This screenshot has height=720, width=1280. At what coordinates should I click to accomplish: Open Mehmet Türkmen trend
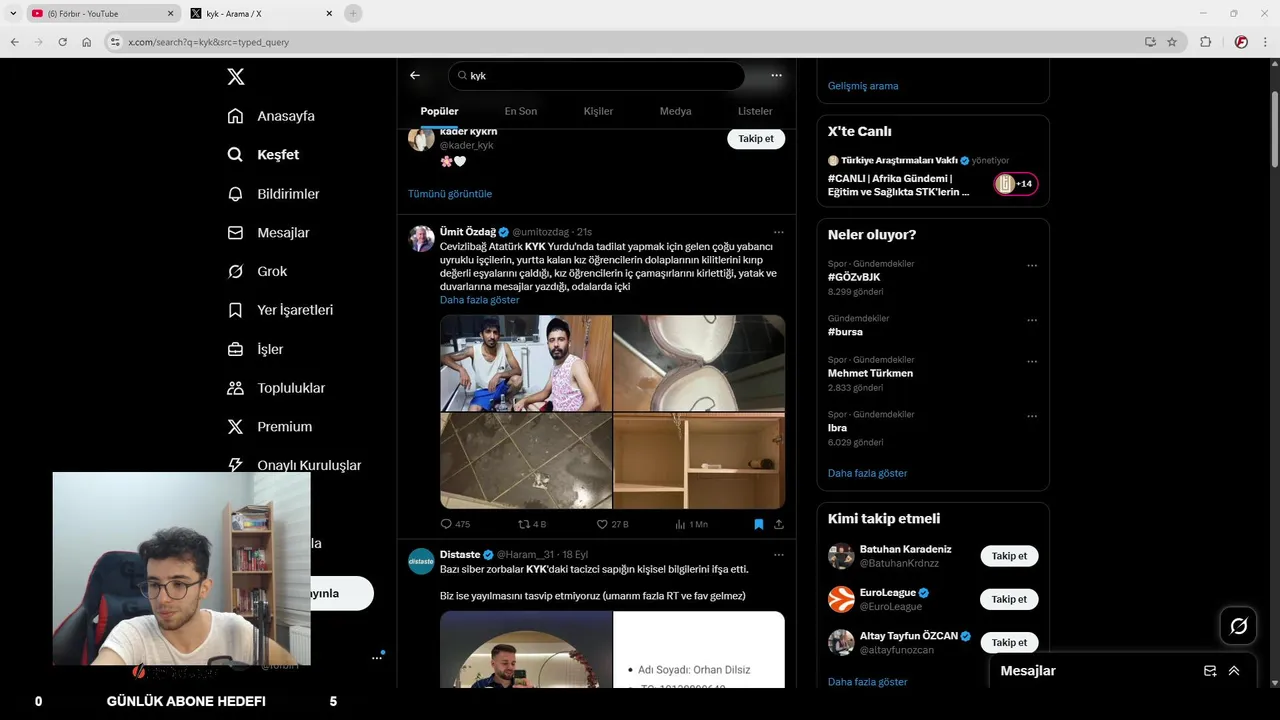pyautogui.click(x=870, y=373)
